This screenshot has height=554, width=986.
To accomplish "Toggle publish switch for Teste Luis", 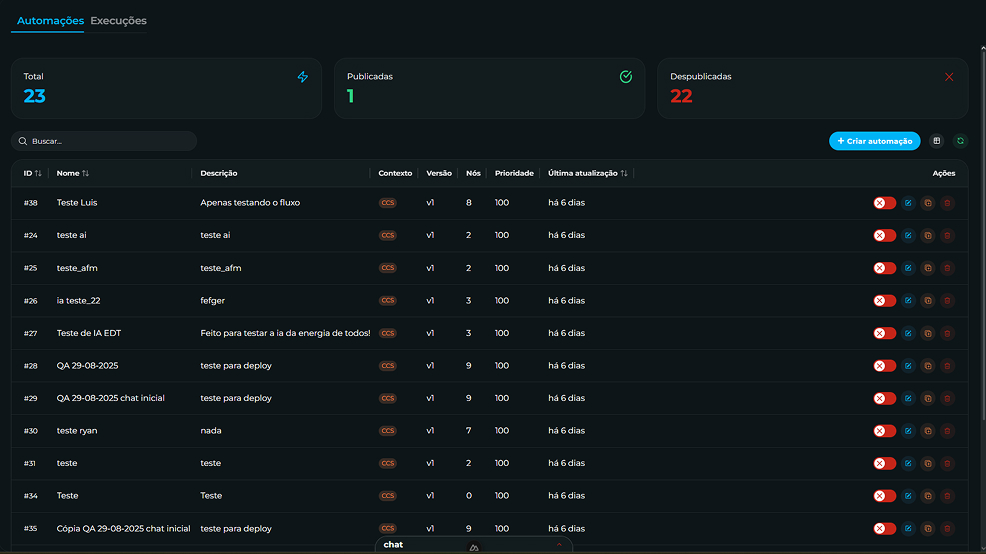I will [884, 203].
